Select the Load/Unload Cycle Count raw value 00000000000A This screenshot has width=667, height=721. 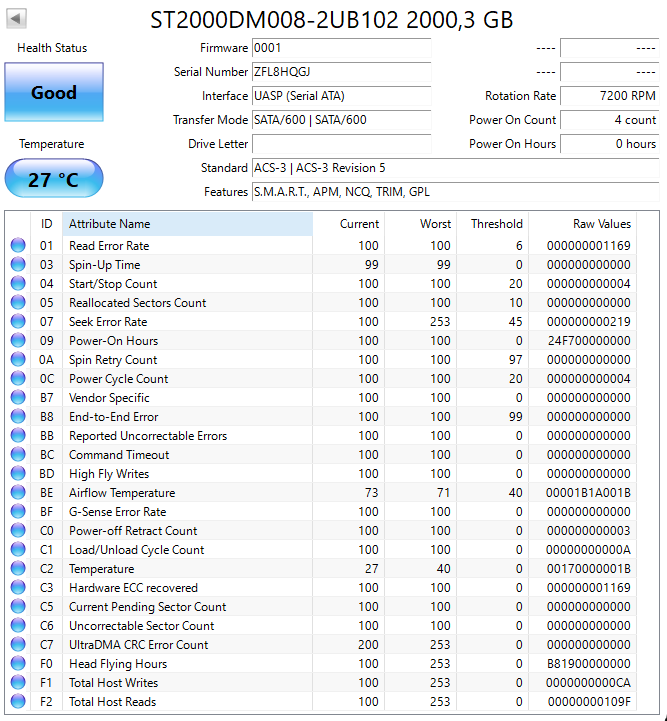click(x=588, y=549)
